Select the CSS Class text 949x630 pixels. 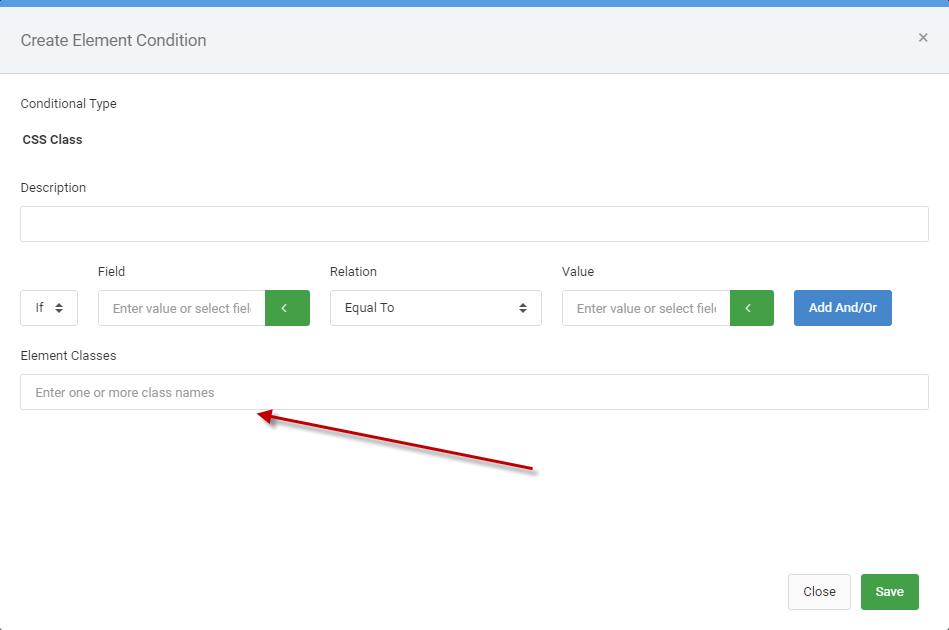53,140
